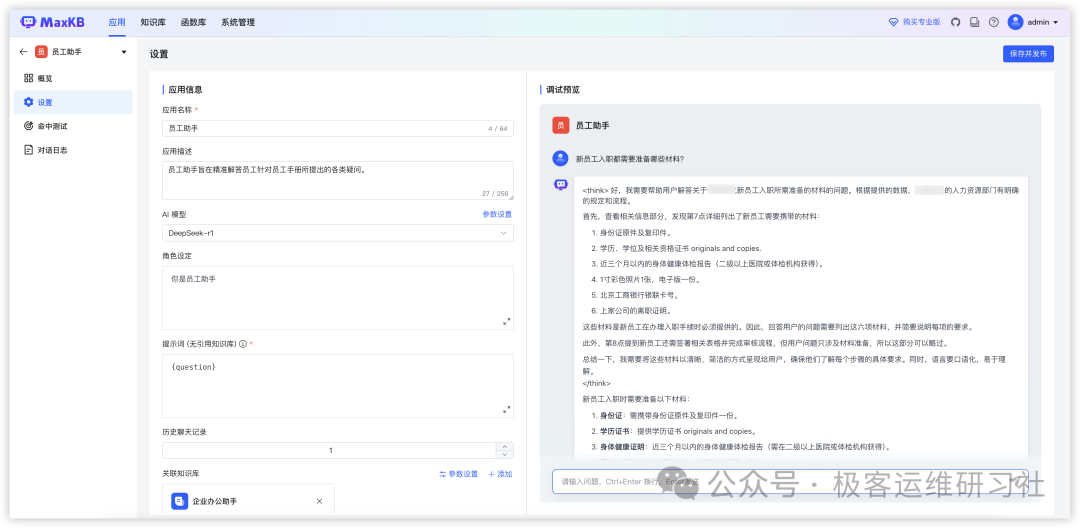Open the GitHub icon link
The image size is (1080, 528).
[955, 22]
